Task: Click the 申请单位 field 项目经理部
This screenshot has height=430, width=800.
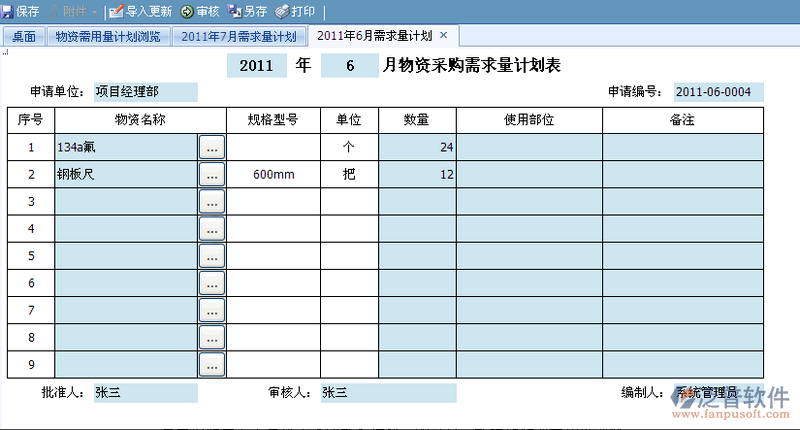Action: [145, 92]
